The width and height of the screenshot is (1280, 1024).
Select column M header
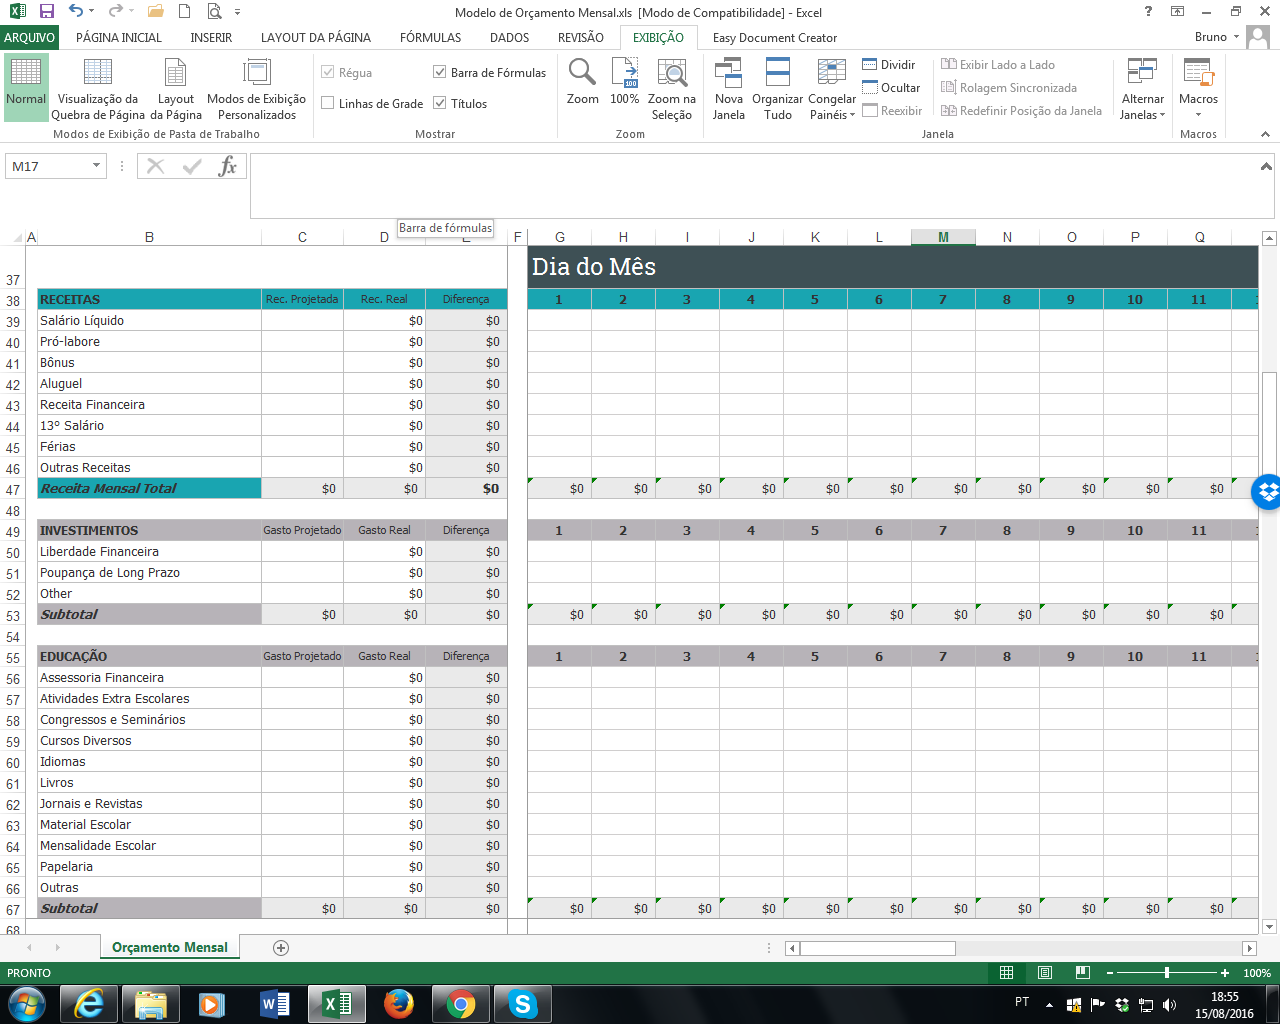943,237
